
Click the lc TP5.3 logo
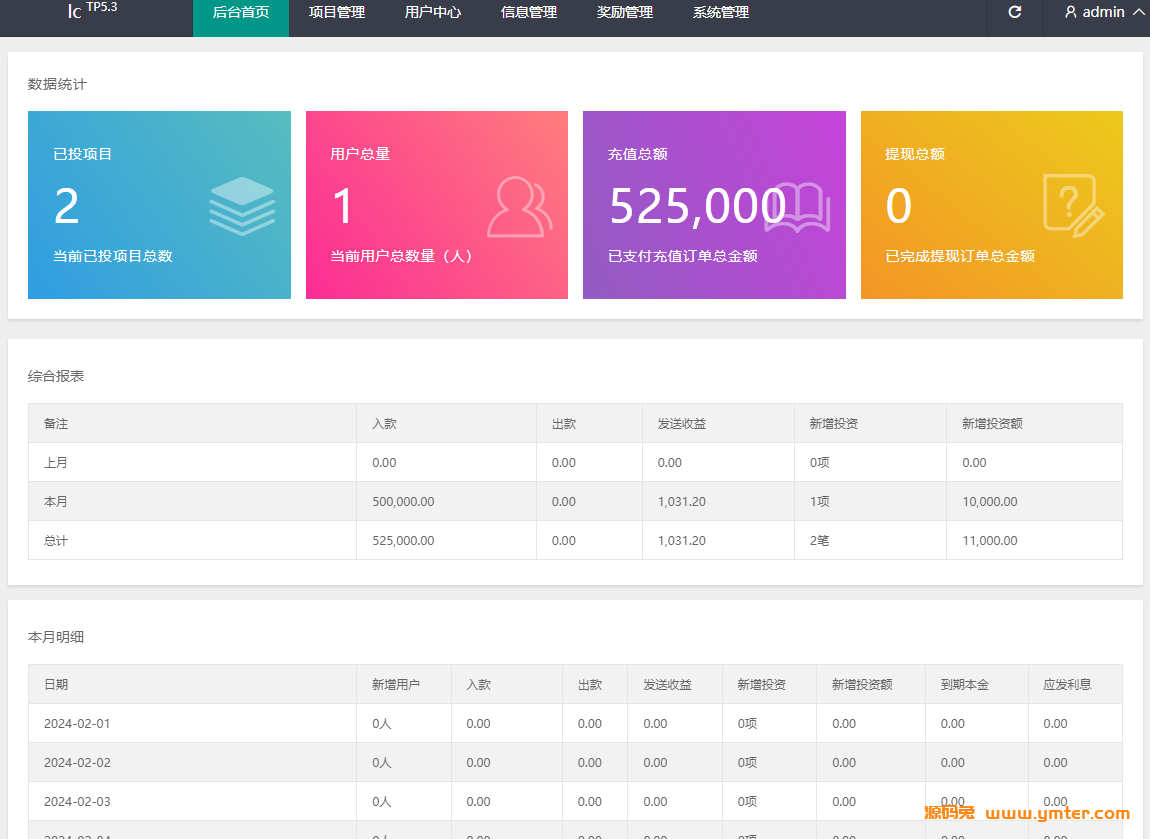(x=92, y=10)
